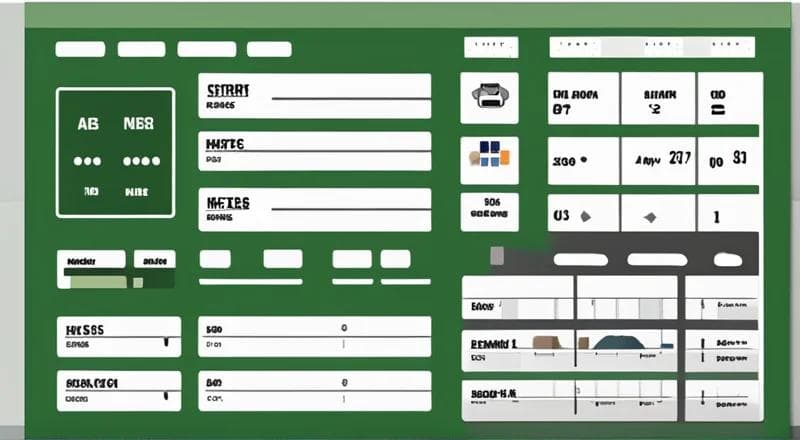Click the input line of the SEIRRT field
This screenshot has height=440, width=800.
point(351,98)
